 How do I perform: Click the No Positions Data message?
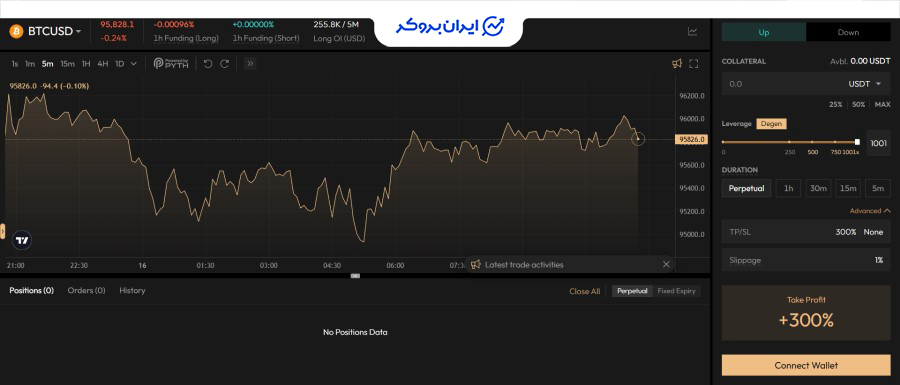click(x=355, y=332)
